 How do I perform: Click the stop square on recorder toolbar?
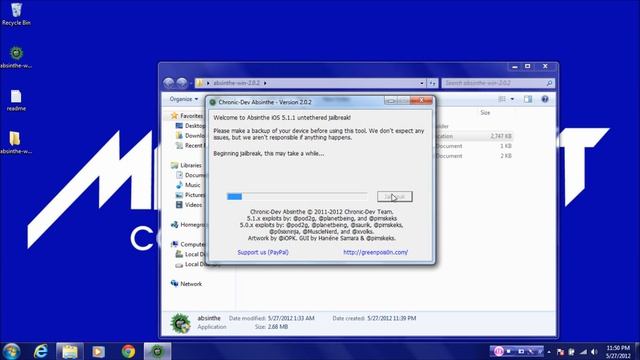[x=509, y=351]
